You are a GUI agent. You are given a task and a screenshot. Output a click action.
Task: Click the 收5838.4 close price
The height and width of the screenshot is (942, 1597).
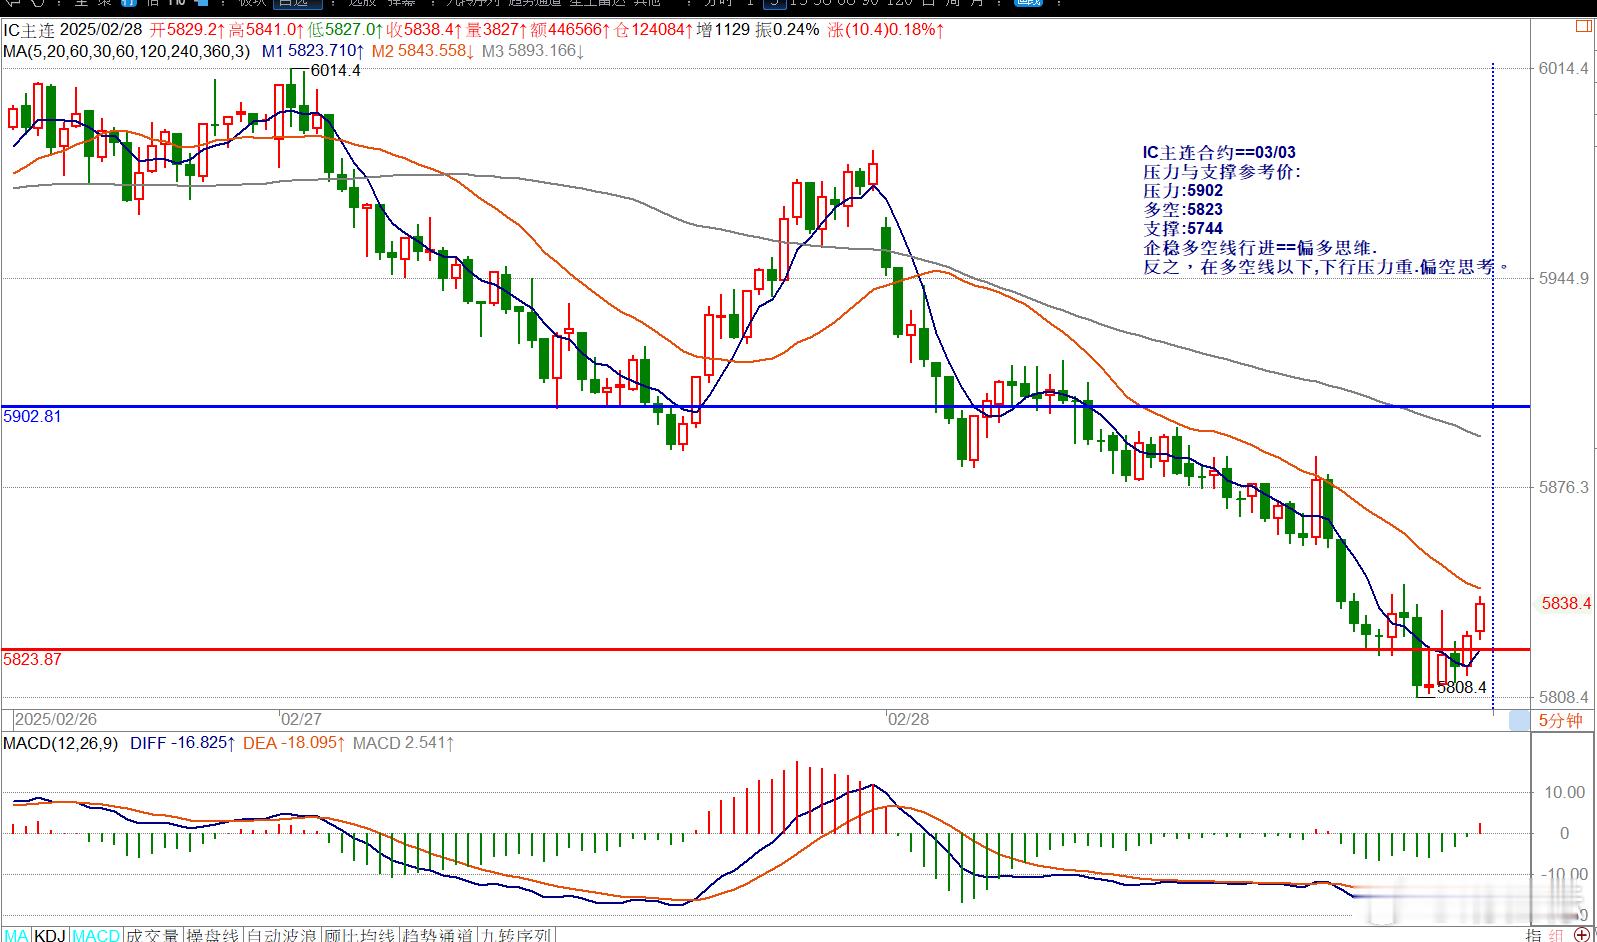tap(423, 30)
